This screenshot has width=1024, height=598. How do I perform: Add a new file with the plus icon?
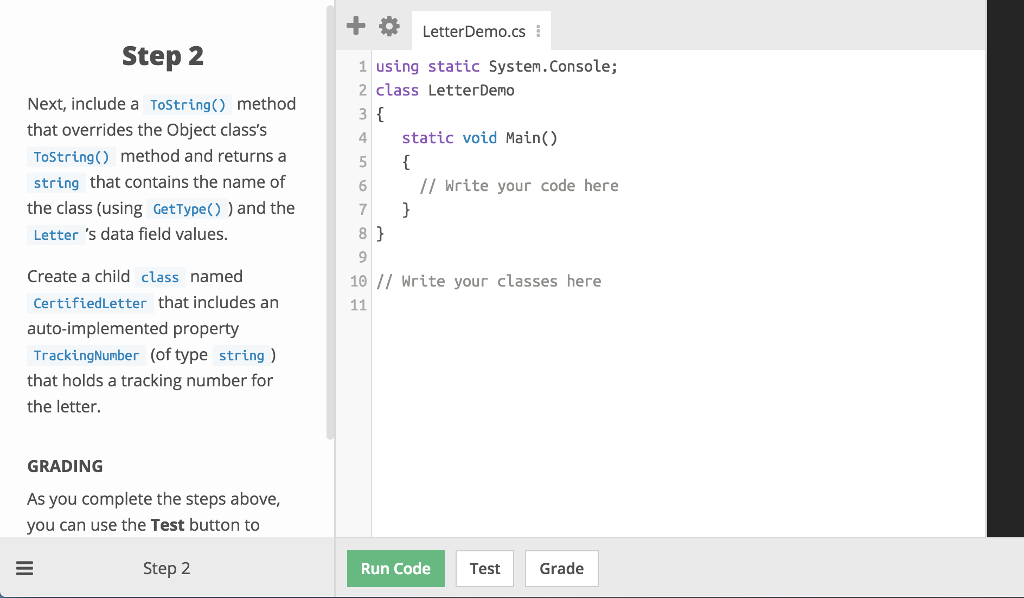click(x=355, y=26)
